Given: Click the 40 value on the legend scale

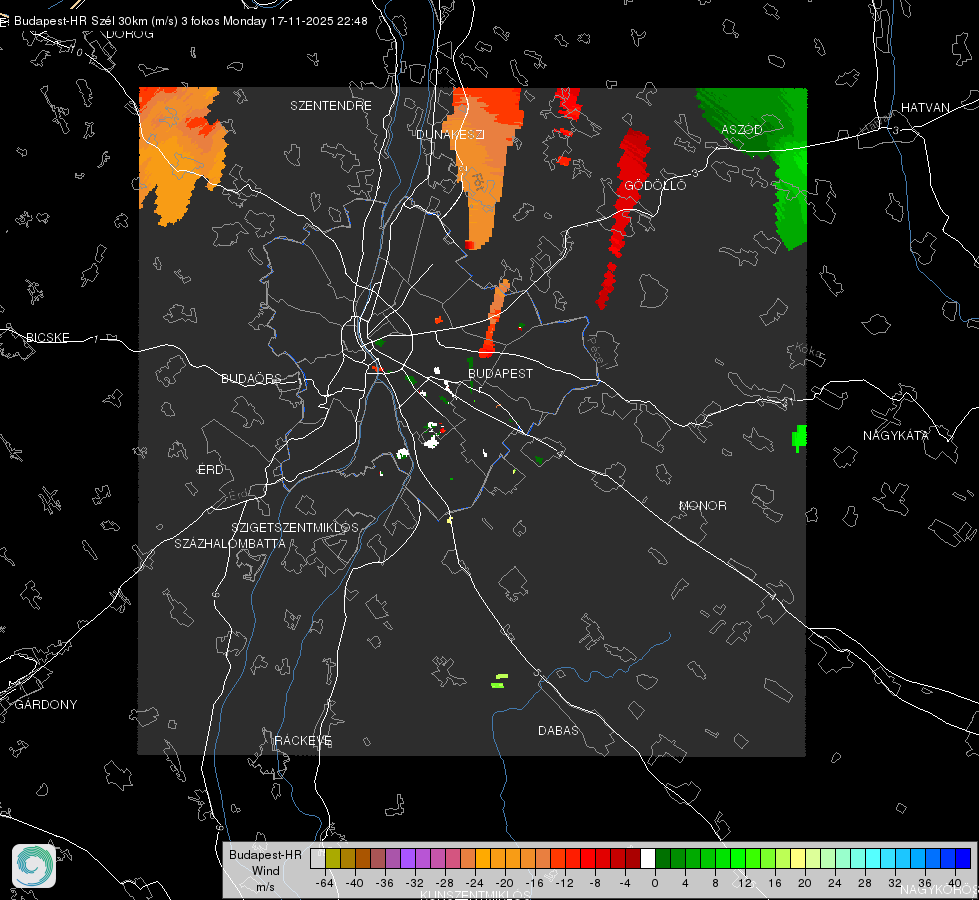Looking at the screenshot, I should pos(954,883).
